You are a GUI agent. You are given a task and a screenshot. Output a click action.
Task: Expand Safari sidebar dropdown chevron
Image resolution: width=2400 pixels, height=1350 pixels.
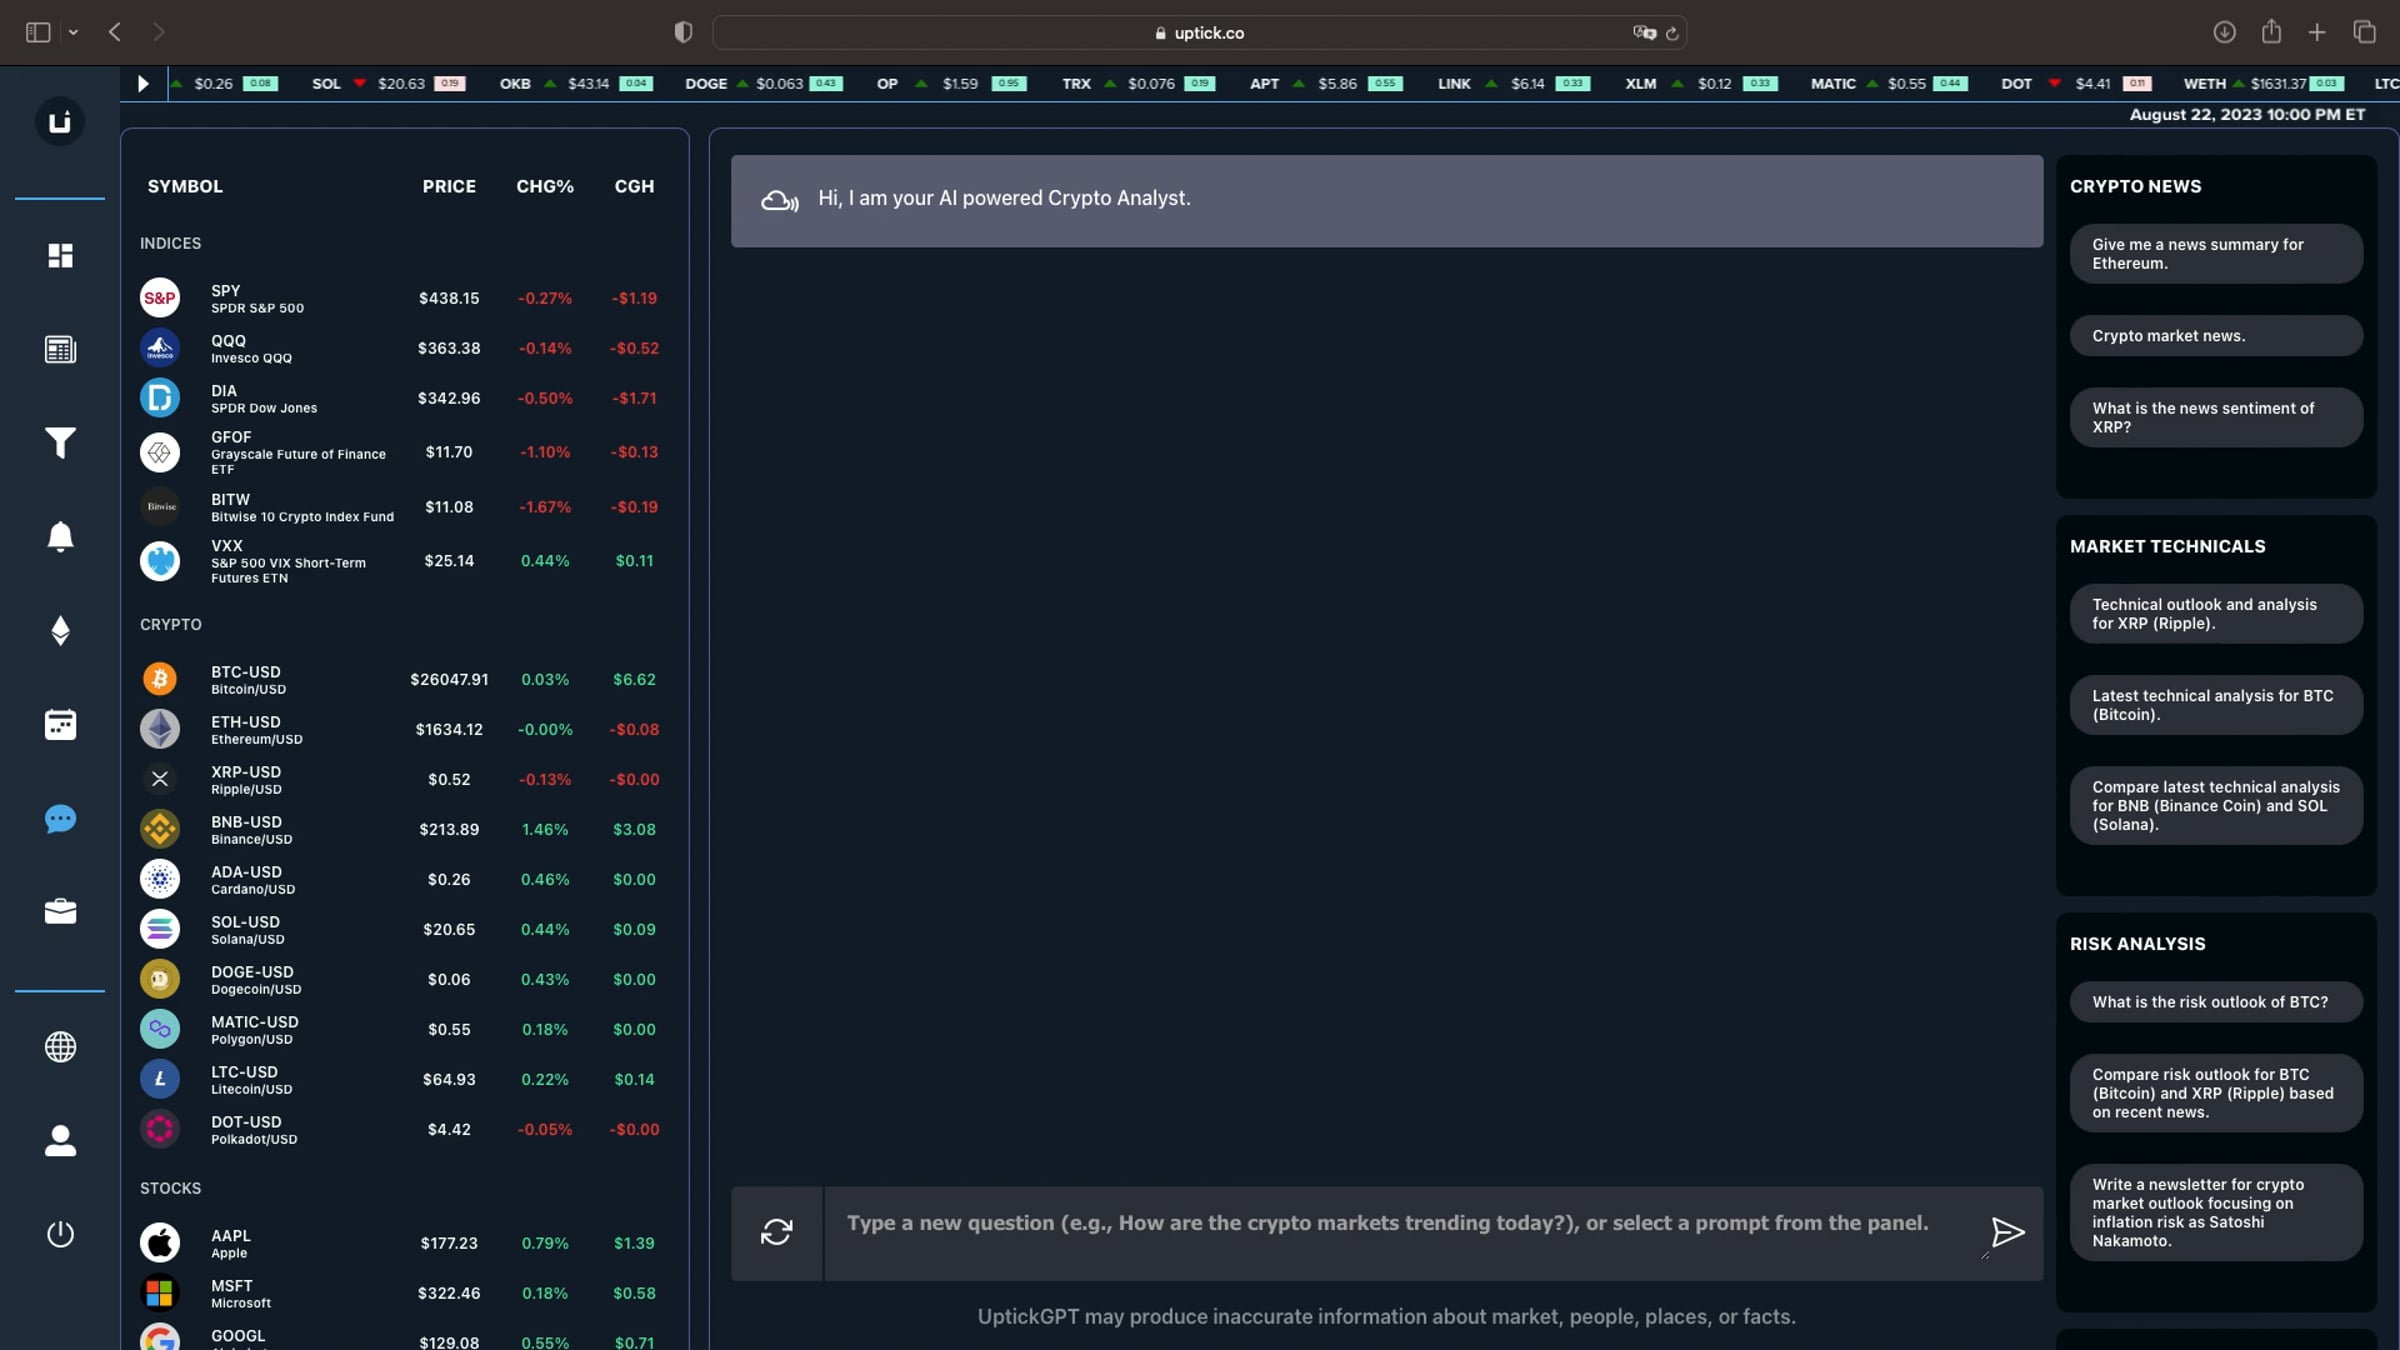coord(73,33)
